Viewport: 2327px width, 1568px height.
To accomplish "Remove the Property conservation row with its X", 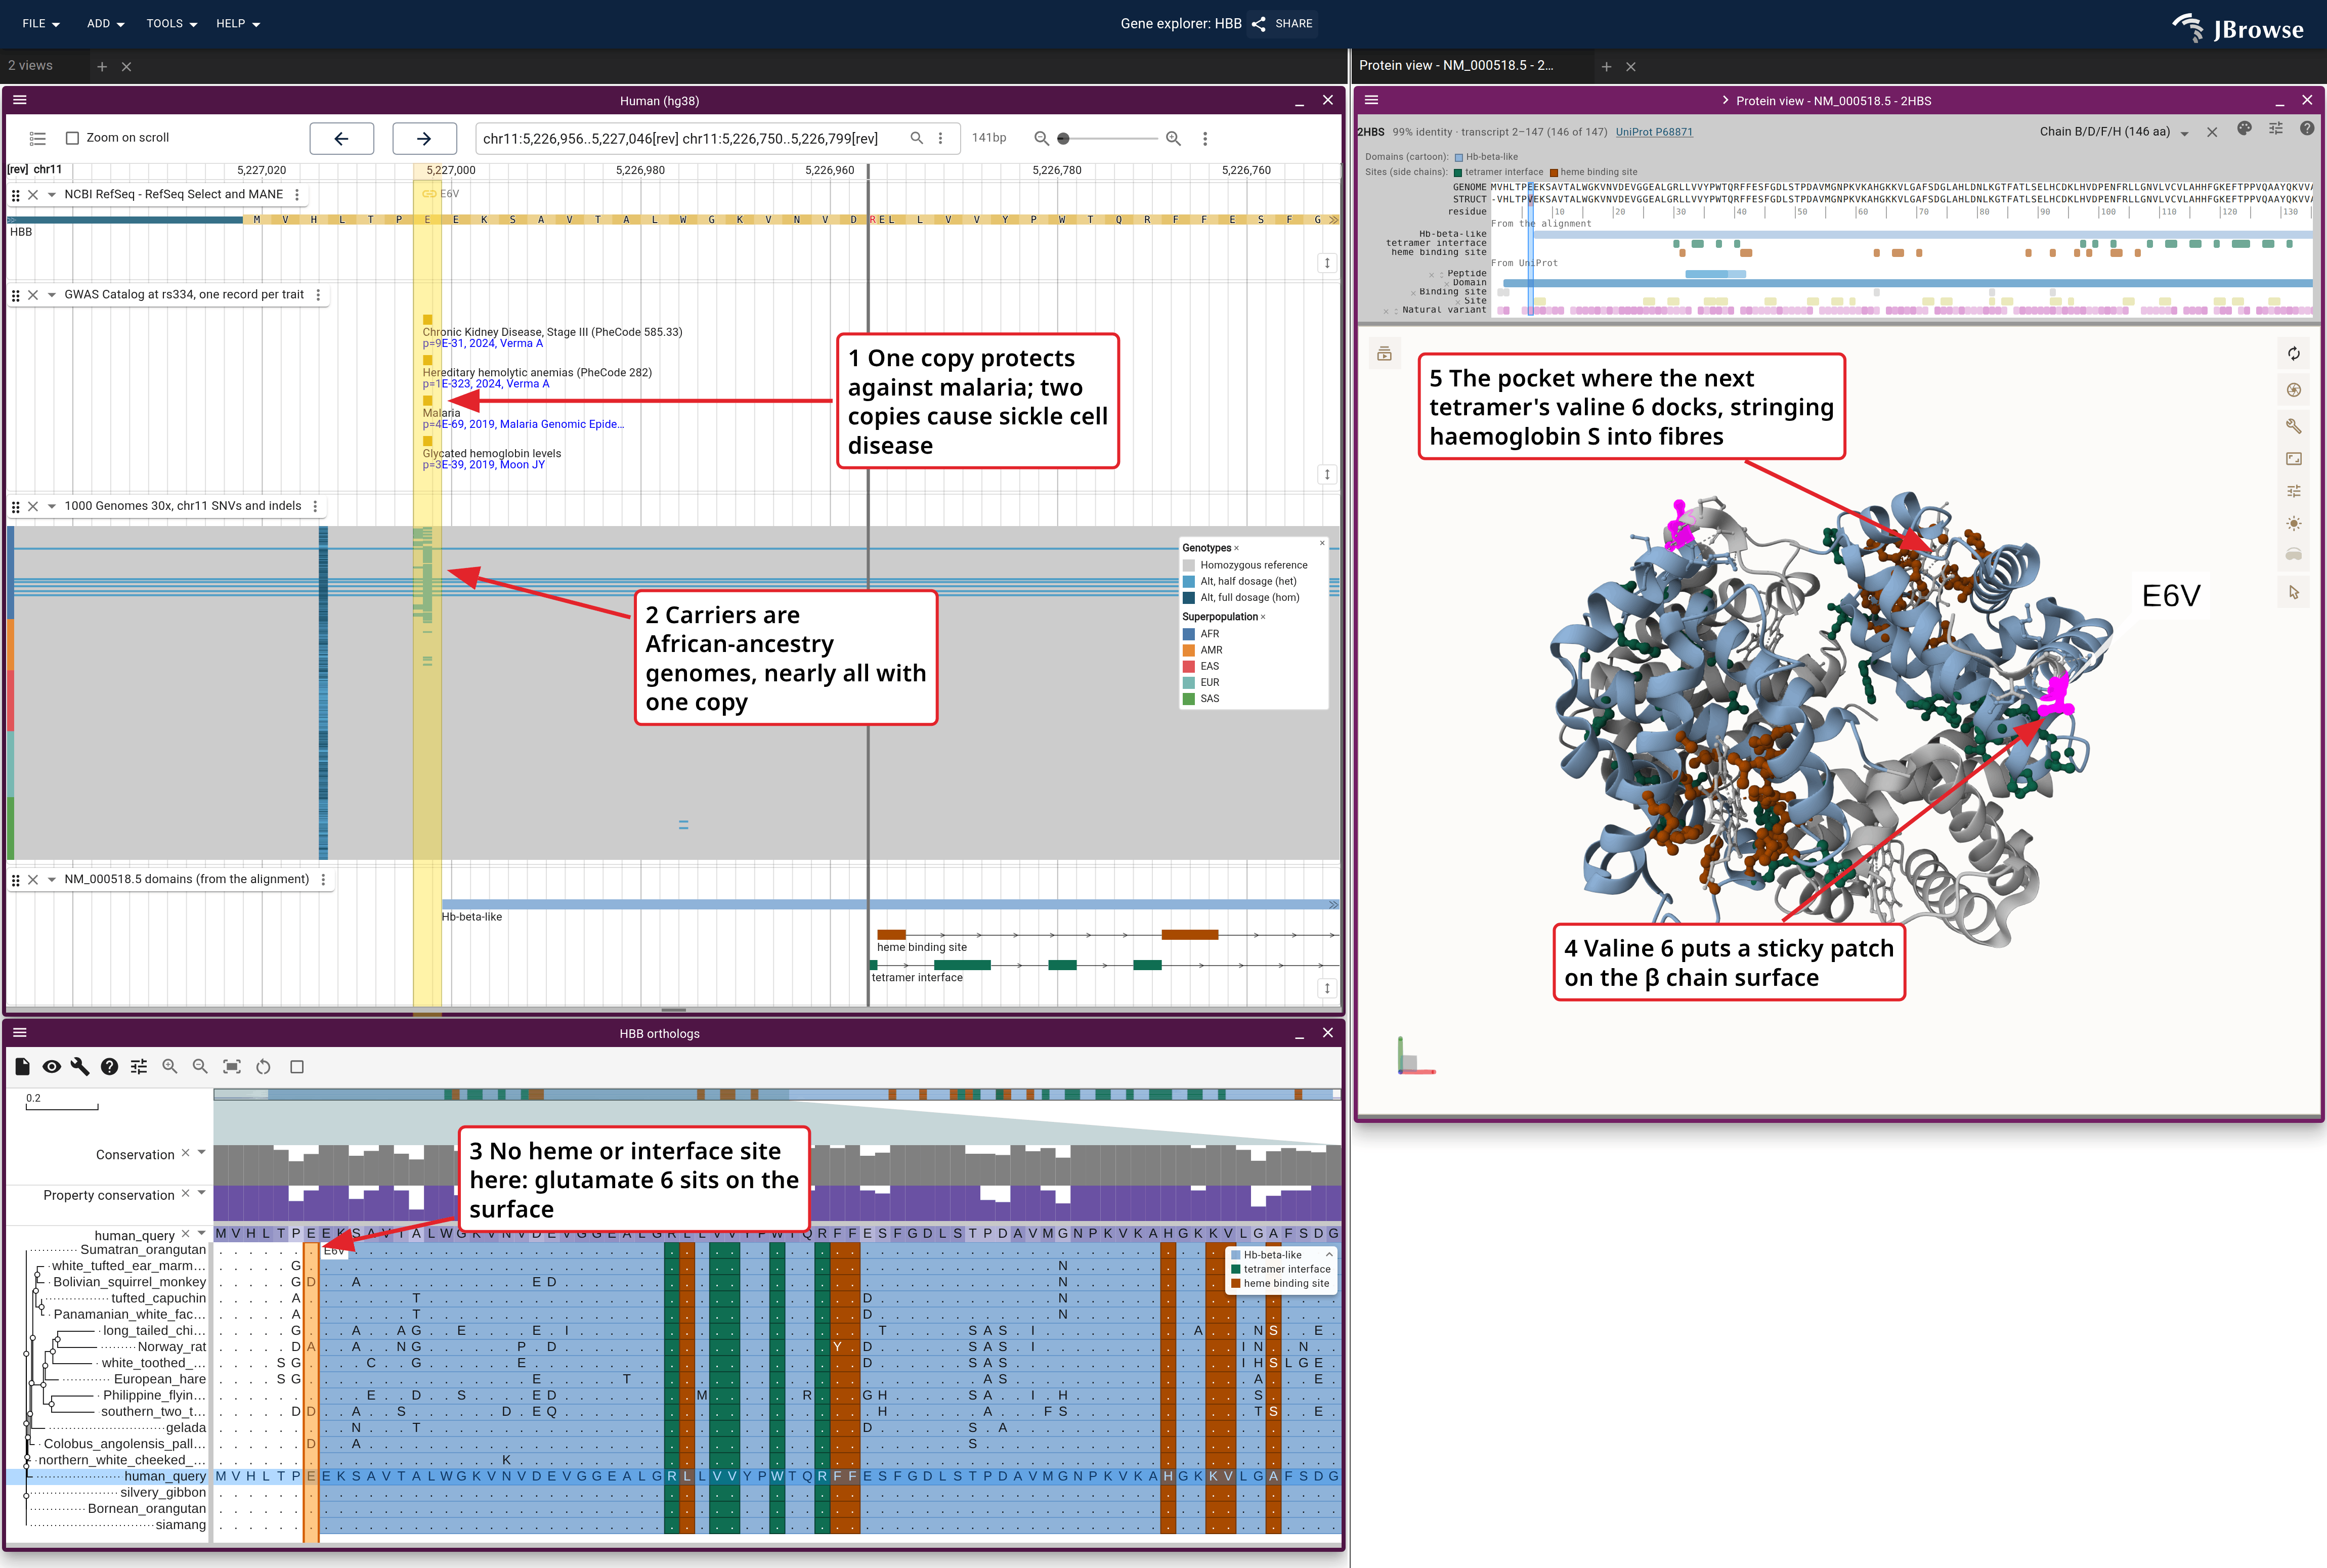I will tap(185, 1193).
